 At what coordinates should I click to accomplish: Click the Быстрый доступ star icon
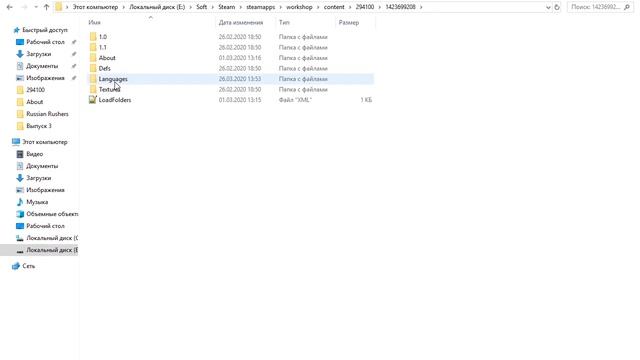(x=16, y=30)
